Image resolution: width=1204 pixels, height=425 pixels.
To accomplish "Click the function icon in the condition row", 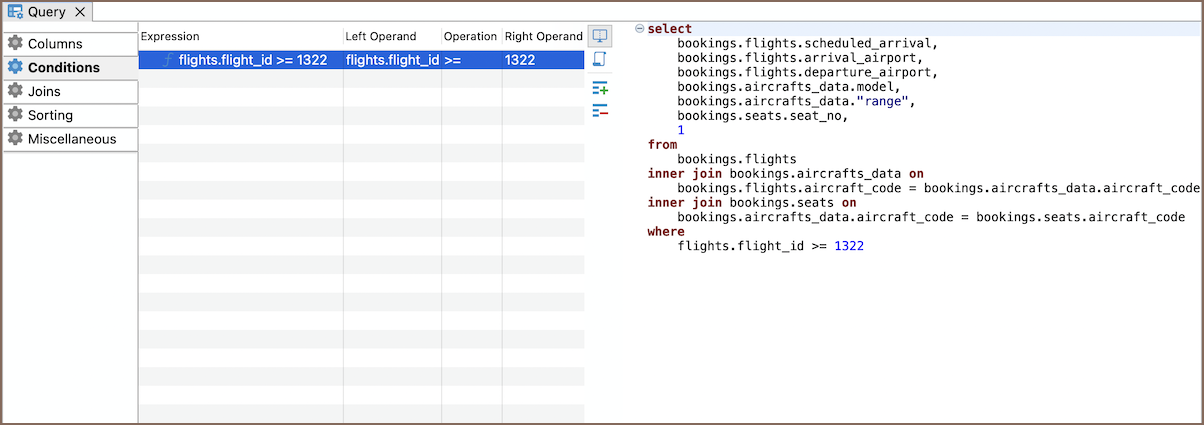I will coord(167,60).
